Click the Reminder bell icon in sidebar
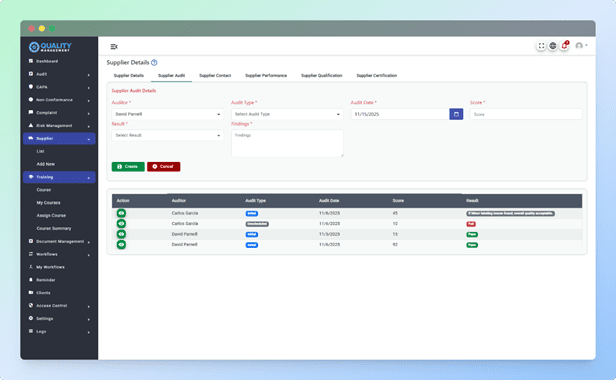 point(31,280)
